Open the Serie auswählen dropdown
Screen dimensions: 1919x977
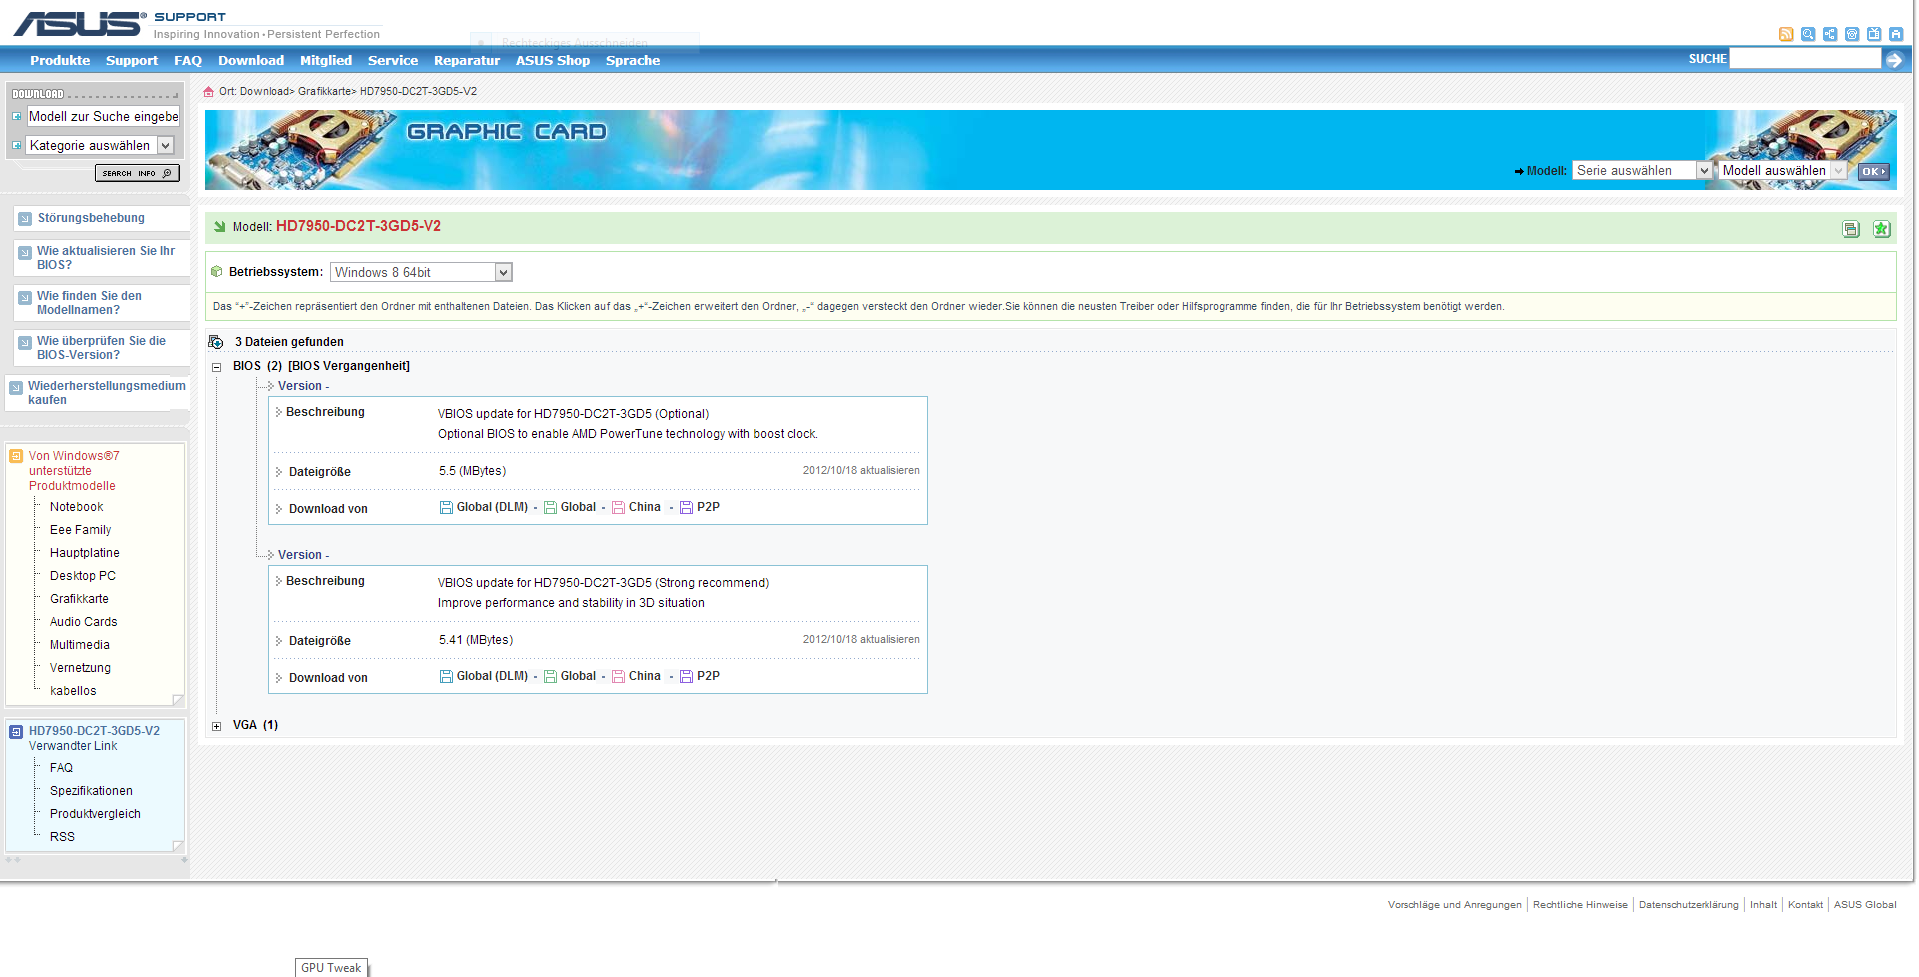(x=1642, y=170)
